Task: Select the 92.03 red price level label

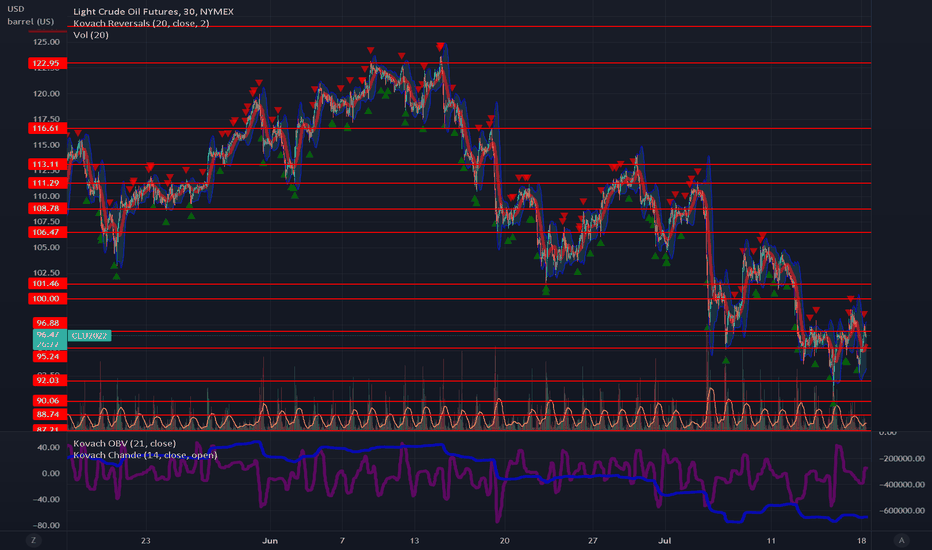Action: (49, 381)
